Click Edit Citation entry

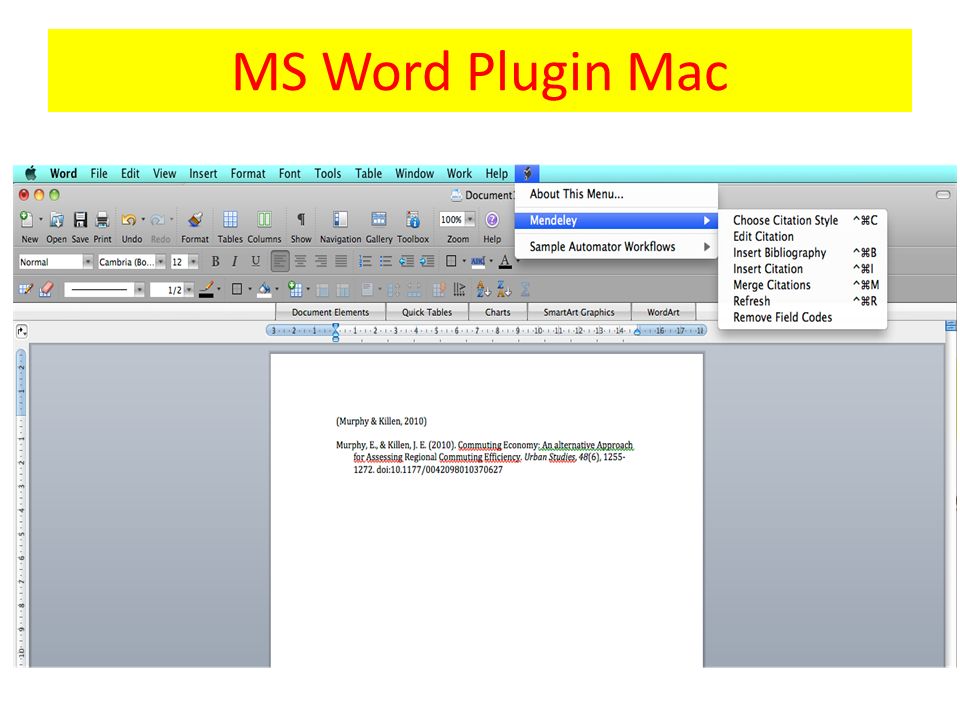tap(803, 236)
